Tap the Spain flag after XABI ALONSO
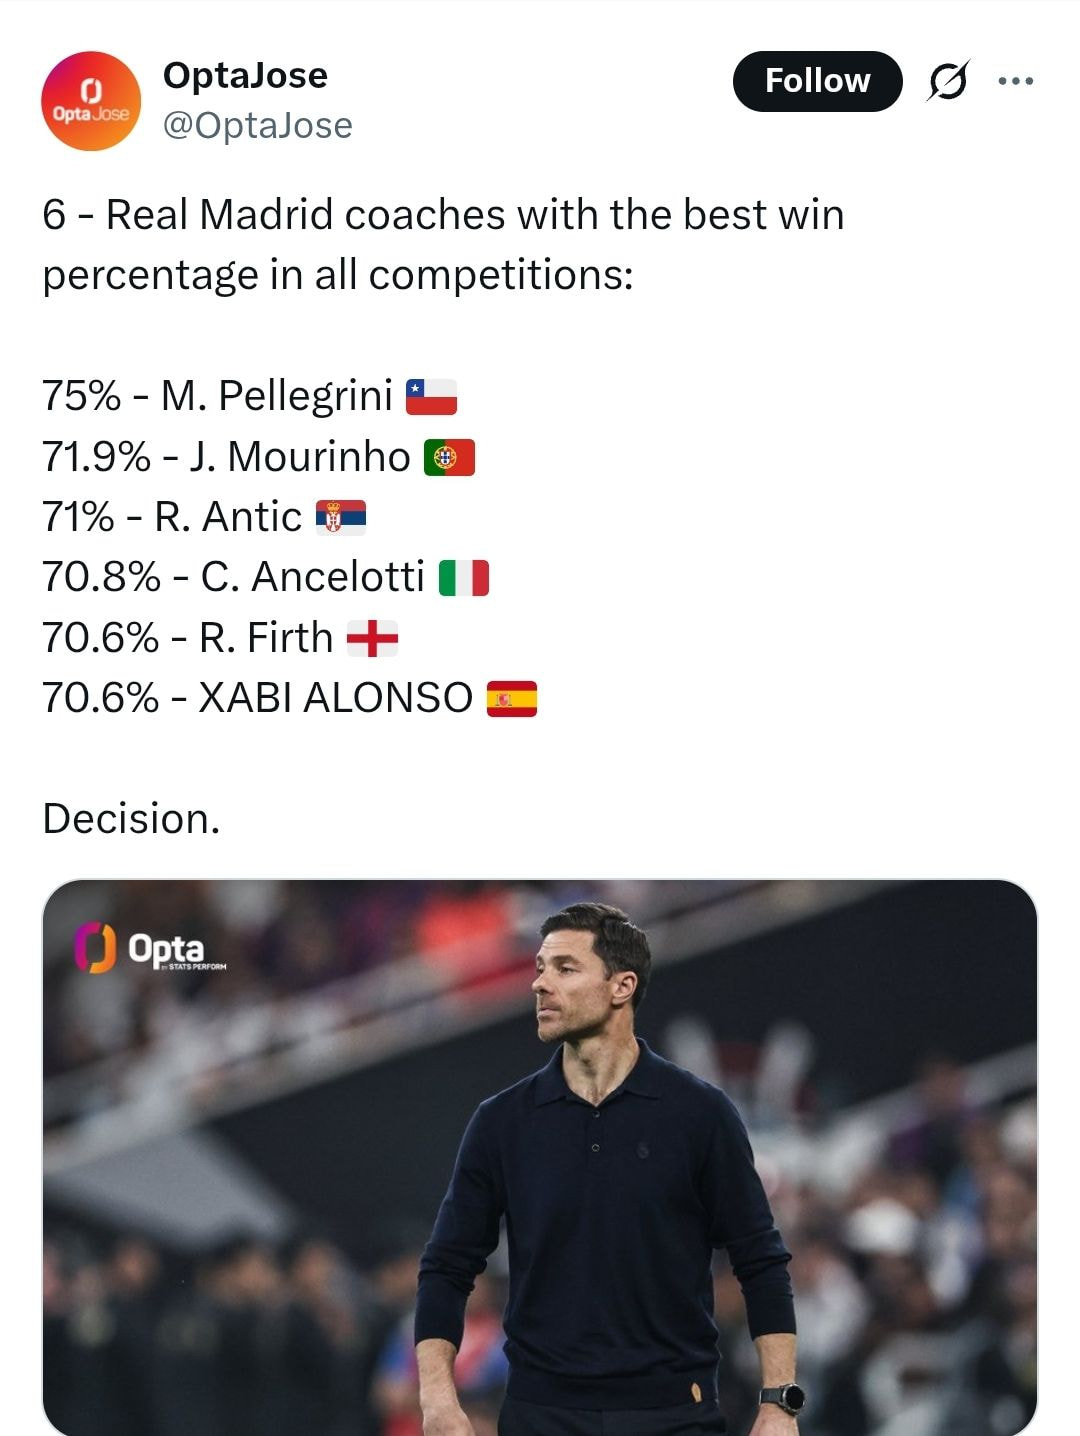Image resolution: width=1080 pixels, height=1436 pixels. pyautogui.click(x=512, y=699)
